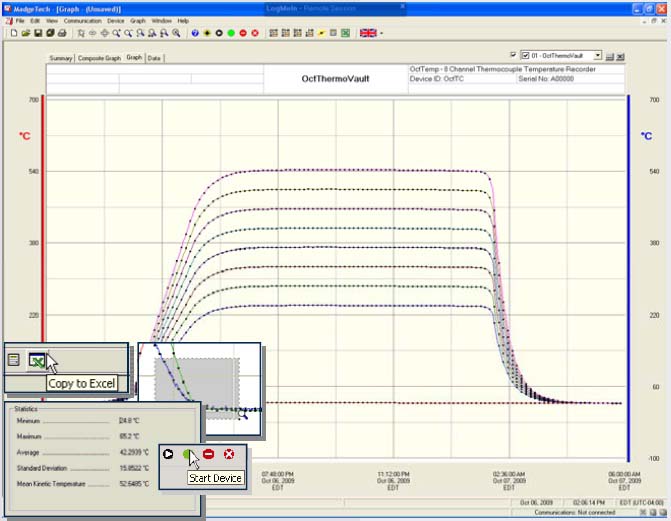The width and height of the screenshot is (671, 521).
Task: Open the Window menu
Action: (x=161, y=21)
